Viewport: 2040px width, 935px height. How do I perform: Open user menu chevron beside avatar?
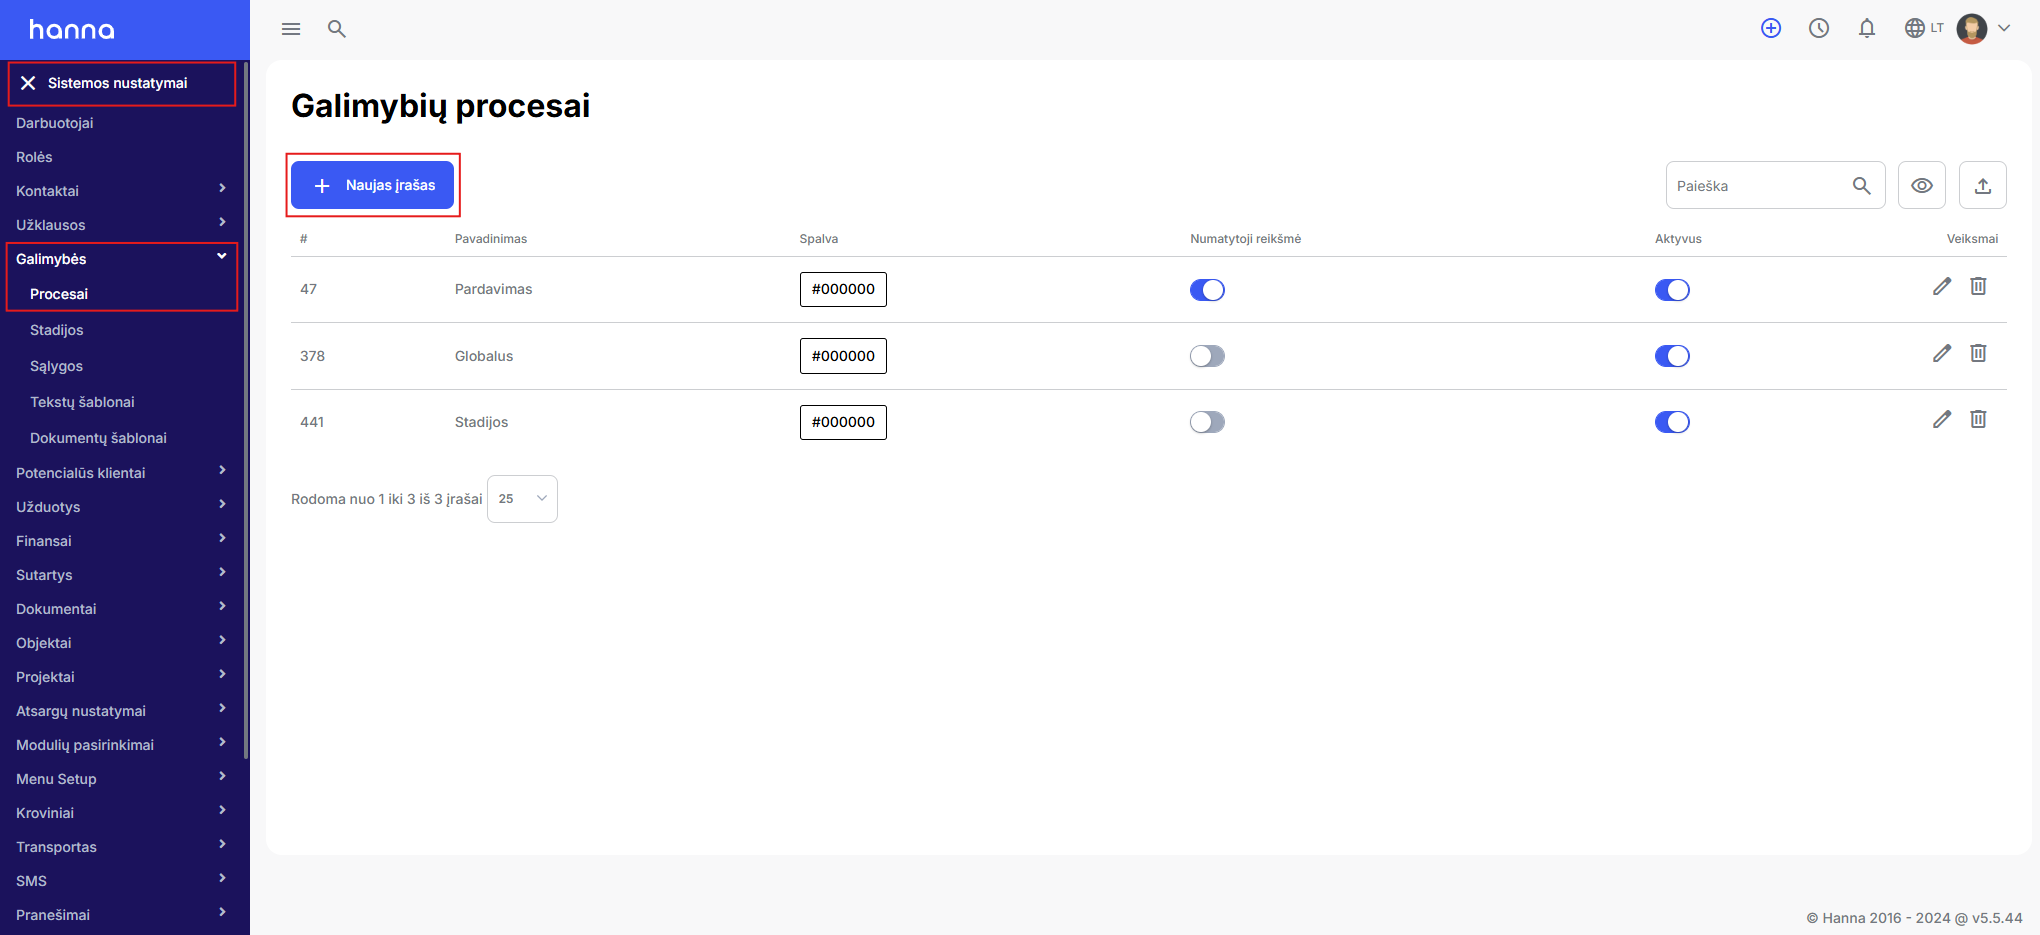2004,28
